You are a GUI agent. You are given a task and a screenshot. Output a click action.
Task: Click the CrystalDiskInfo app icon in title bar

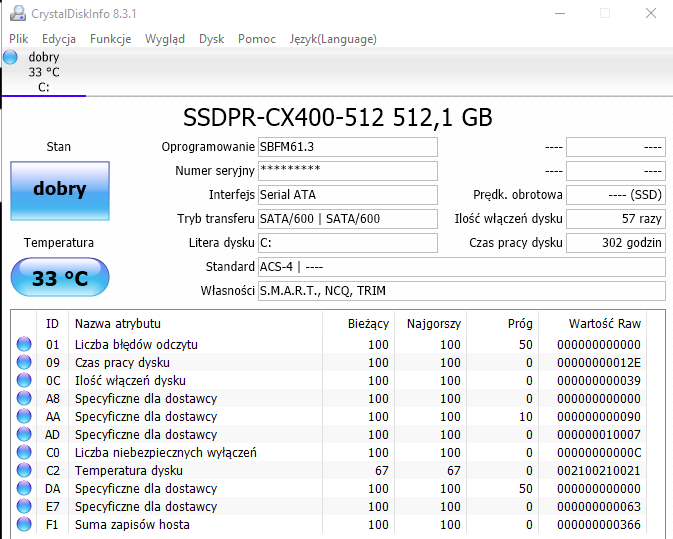tap(18, 13)
